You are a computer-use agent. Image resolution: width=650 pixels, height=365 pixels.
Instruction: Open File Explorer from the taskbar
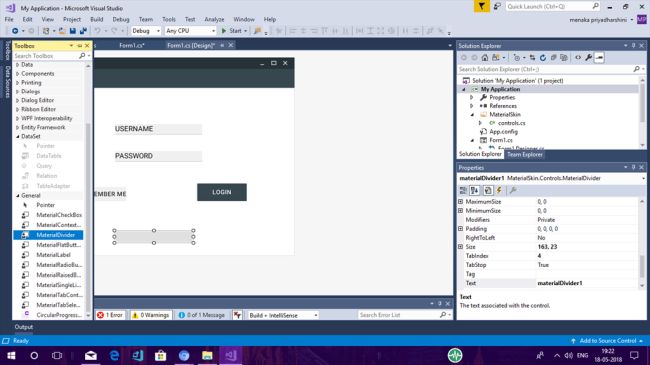point(207,355)
